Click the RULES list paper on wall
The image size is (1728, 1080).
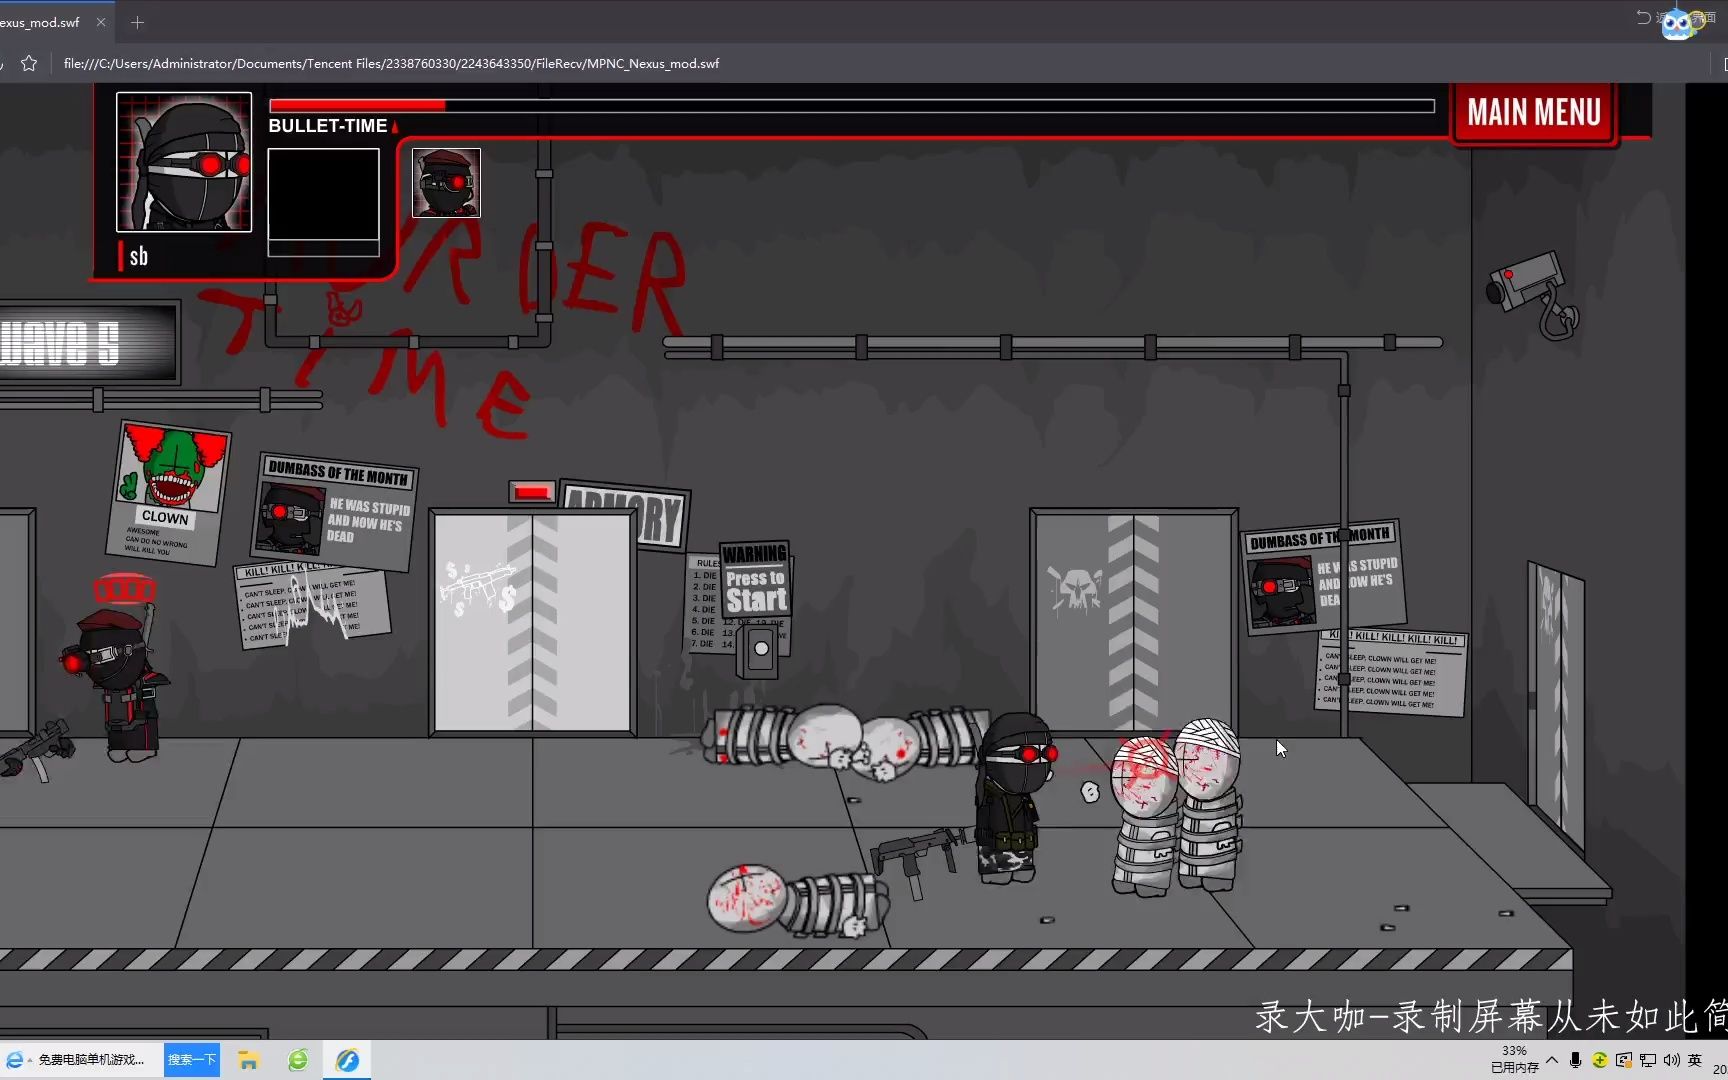pyautogui.click(x=706, y=604)
